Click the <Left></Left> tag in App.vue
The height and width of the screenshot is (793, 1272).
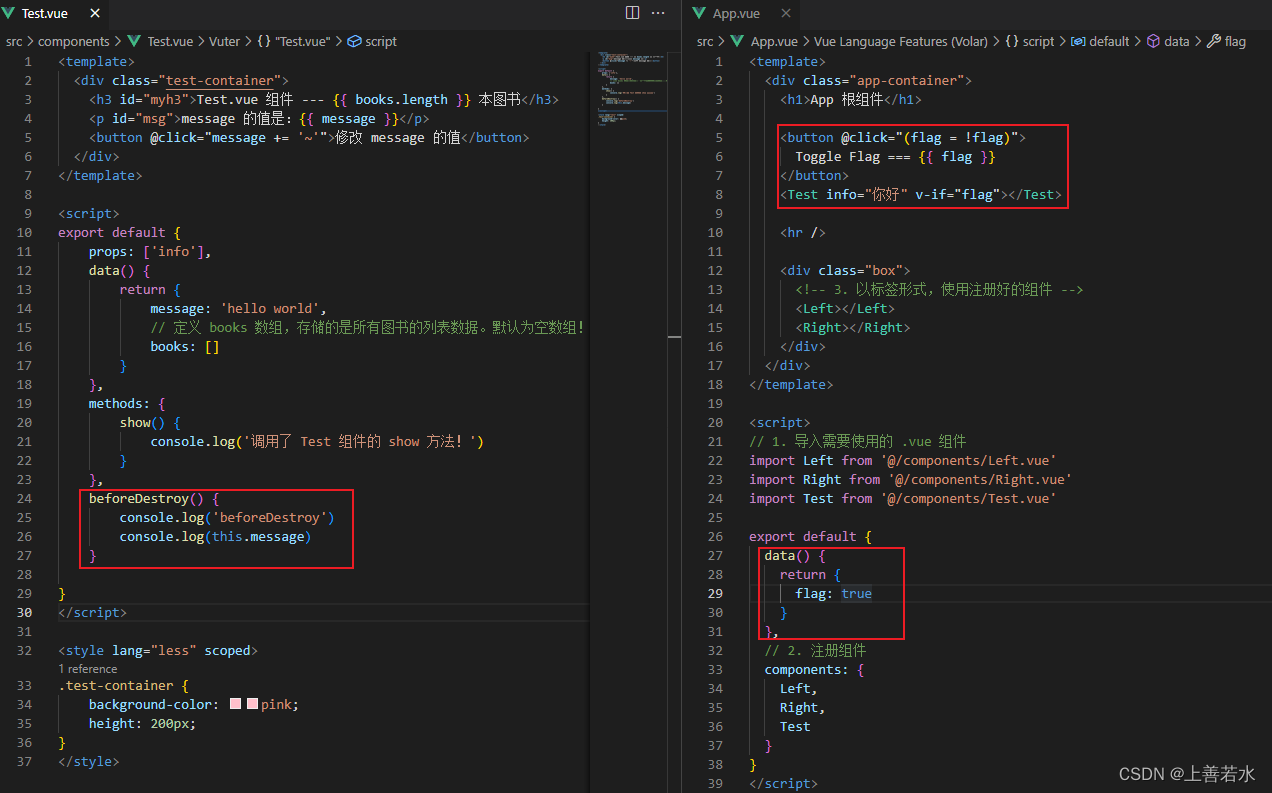[845, 308]
